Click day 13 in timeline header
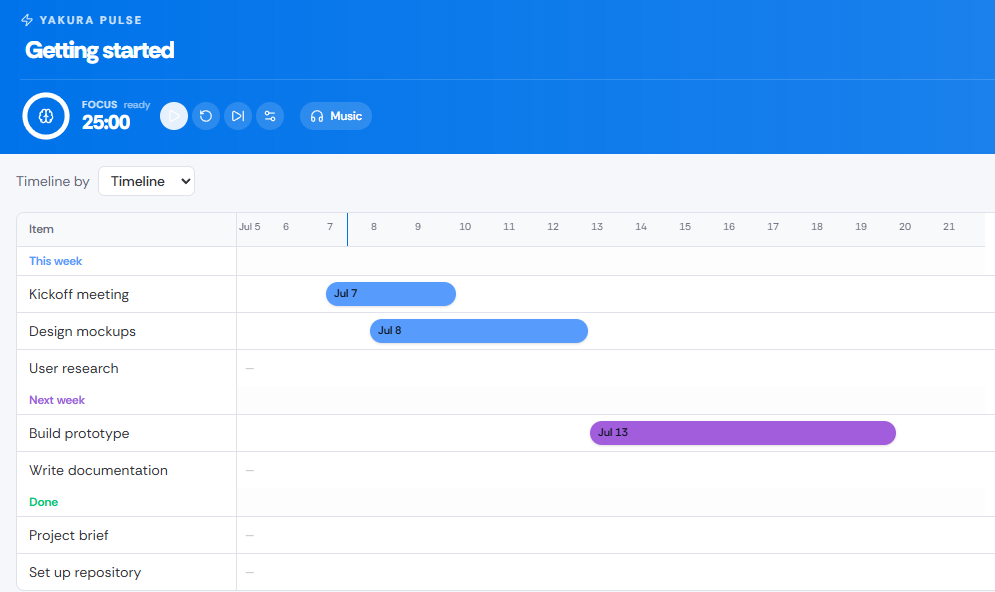The height and width of the screenshot is (592, 995). point(597,227)
